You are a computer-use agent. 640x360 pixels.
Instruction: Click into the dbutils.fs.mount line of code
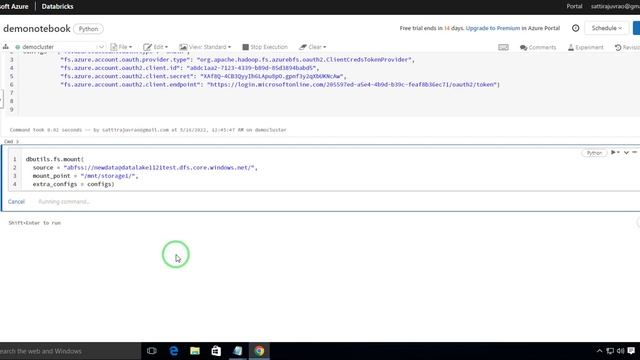(55, 159)
